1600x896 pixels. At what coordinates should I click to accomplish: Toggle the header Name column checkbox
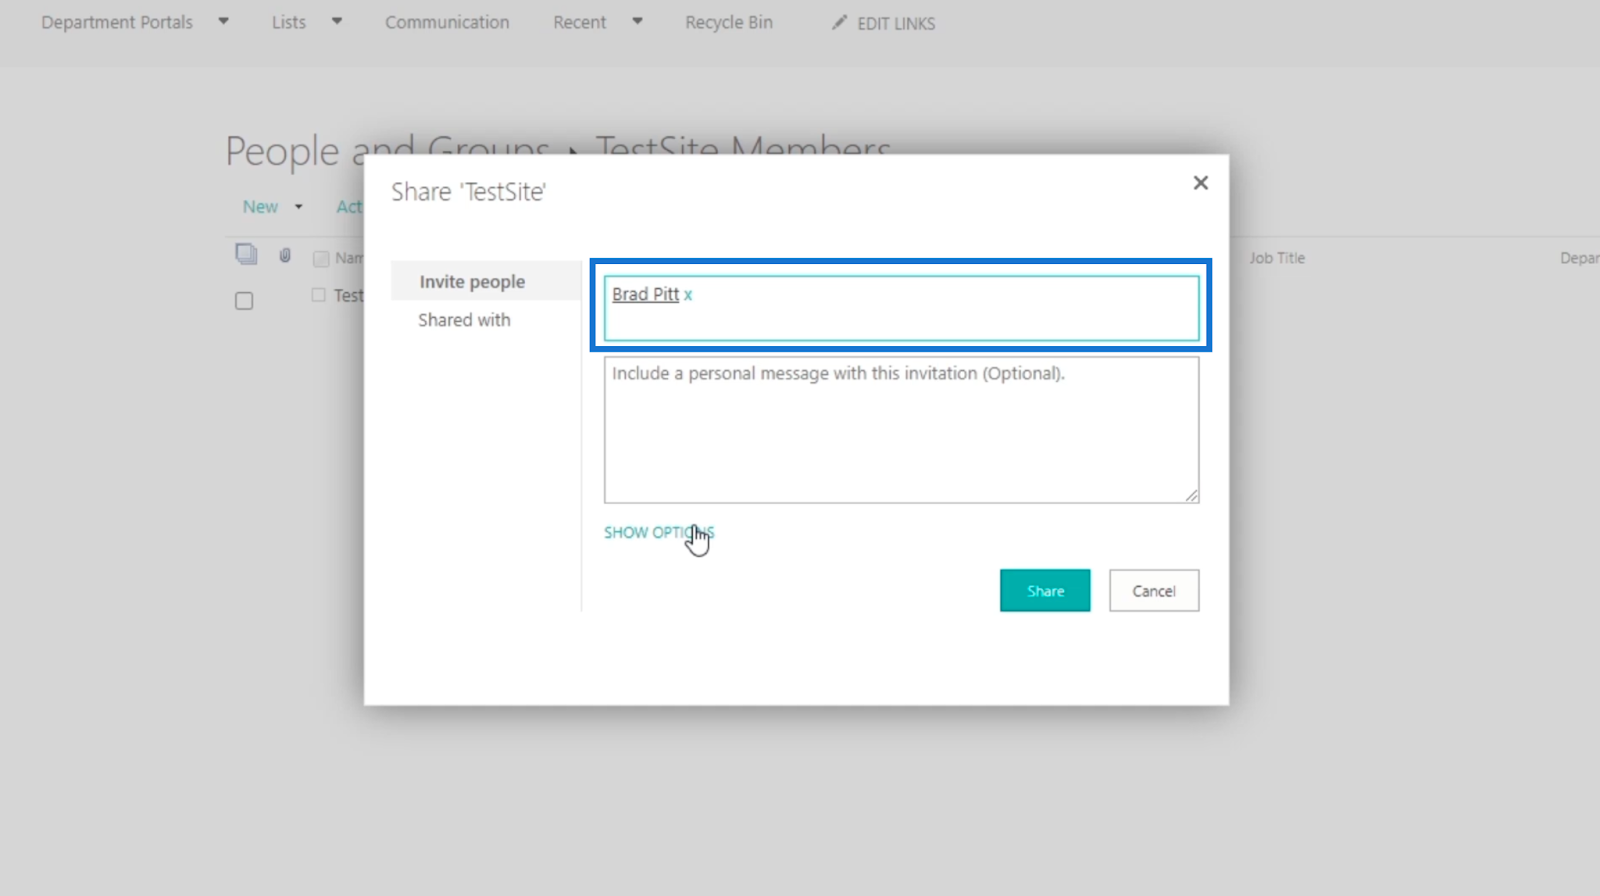coord(321,259)
